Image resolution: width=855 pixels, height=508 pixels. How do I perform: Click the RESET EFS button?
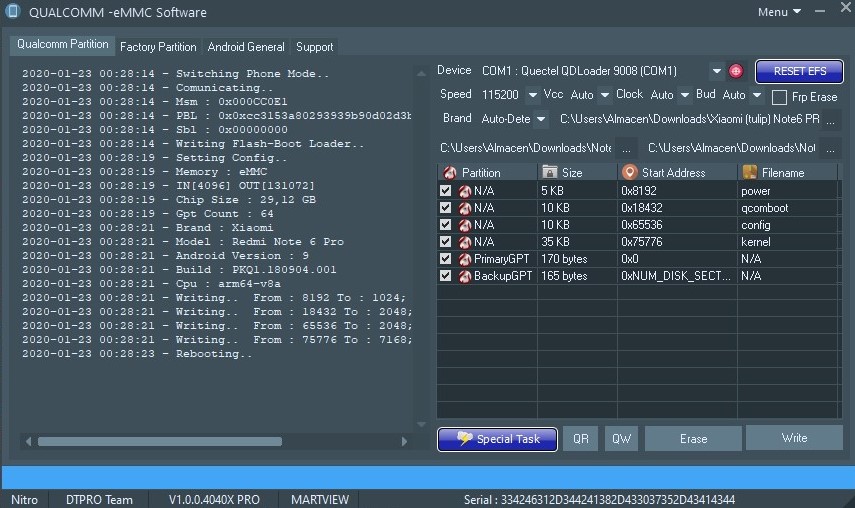799,71
